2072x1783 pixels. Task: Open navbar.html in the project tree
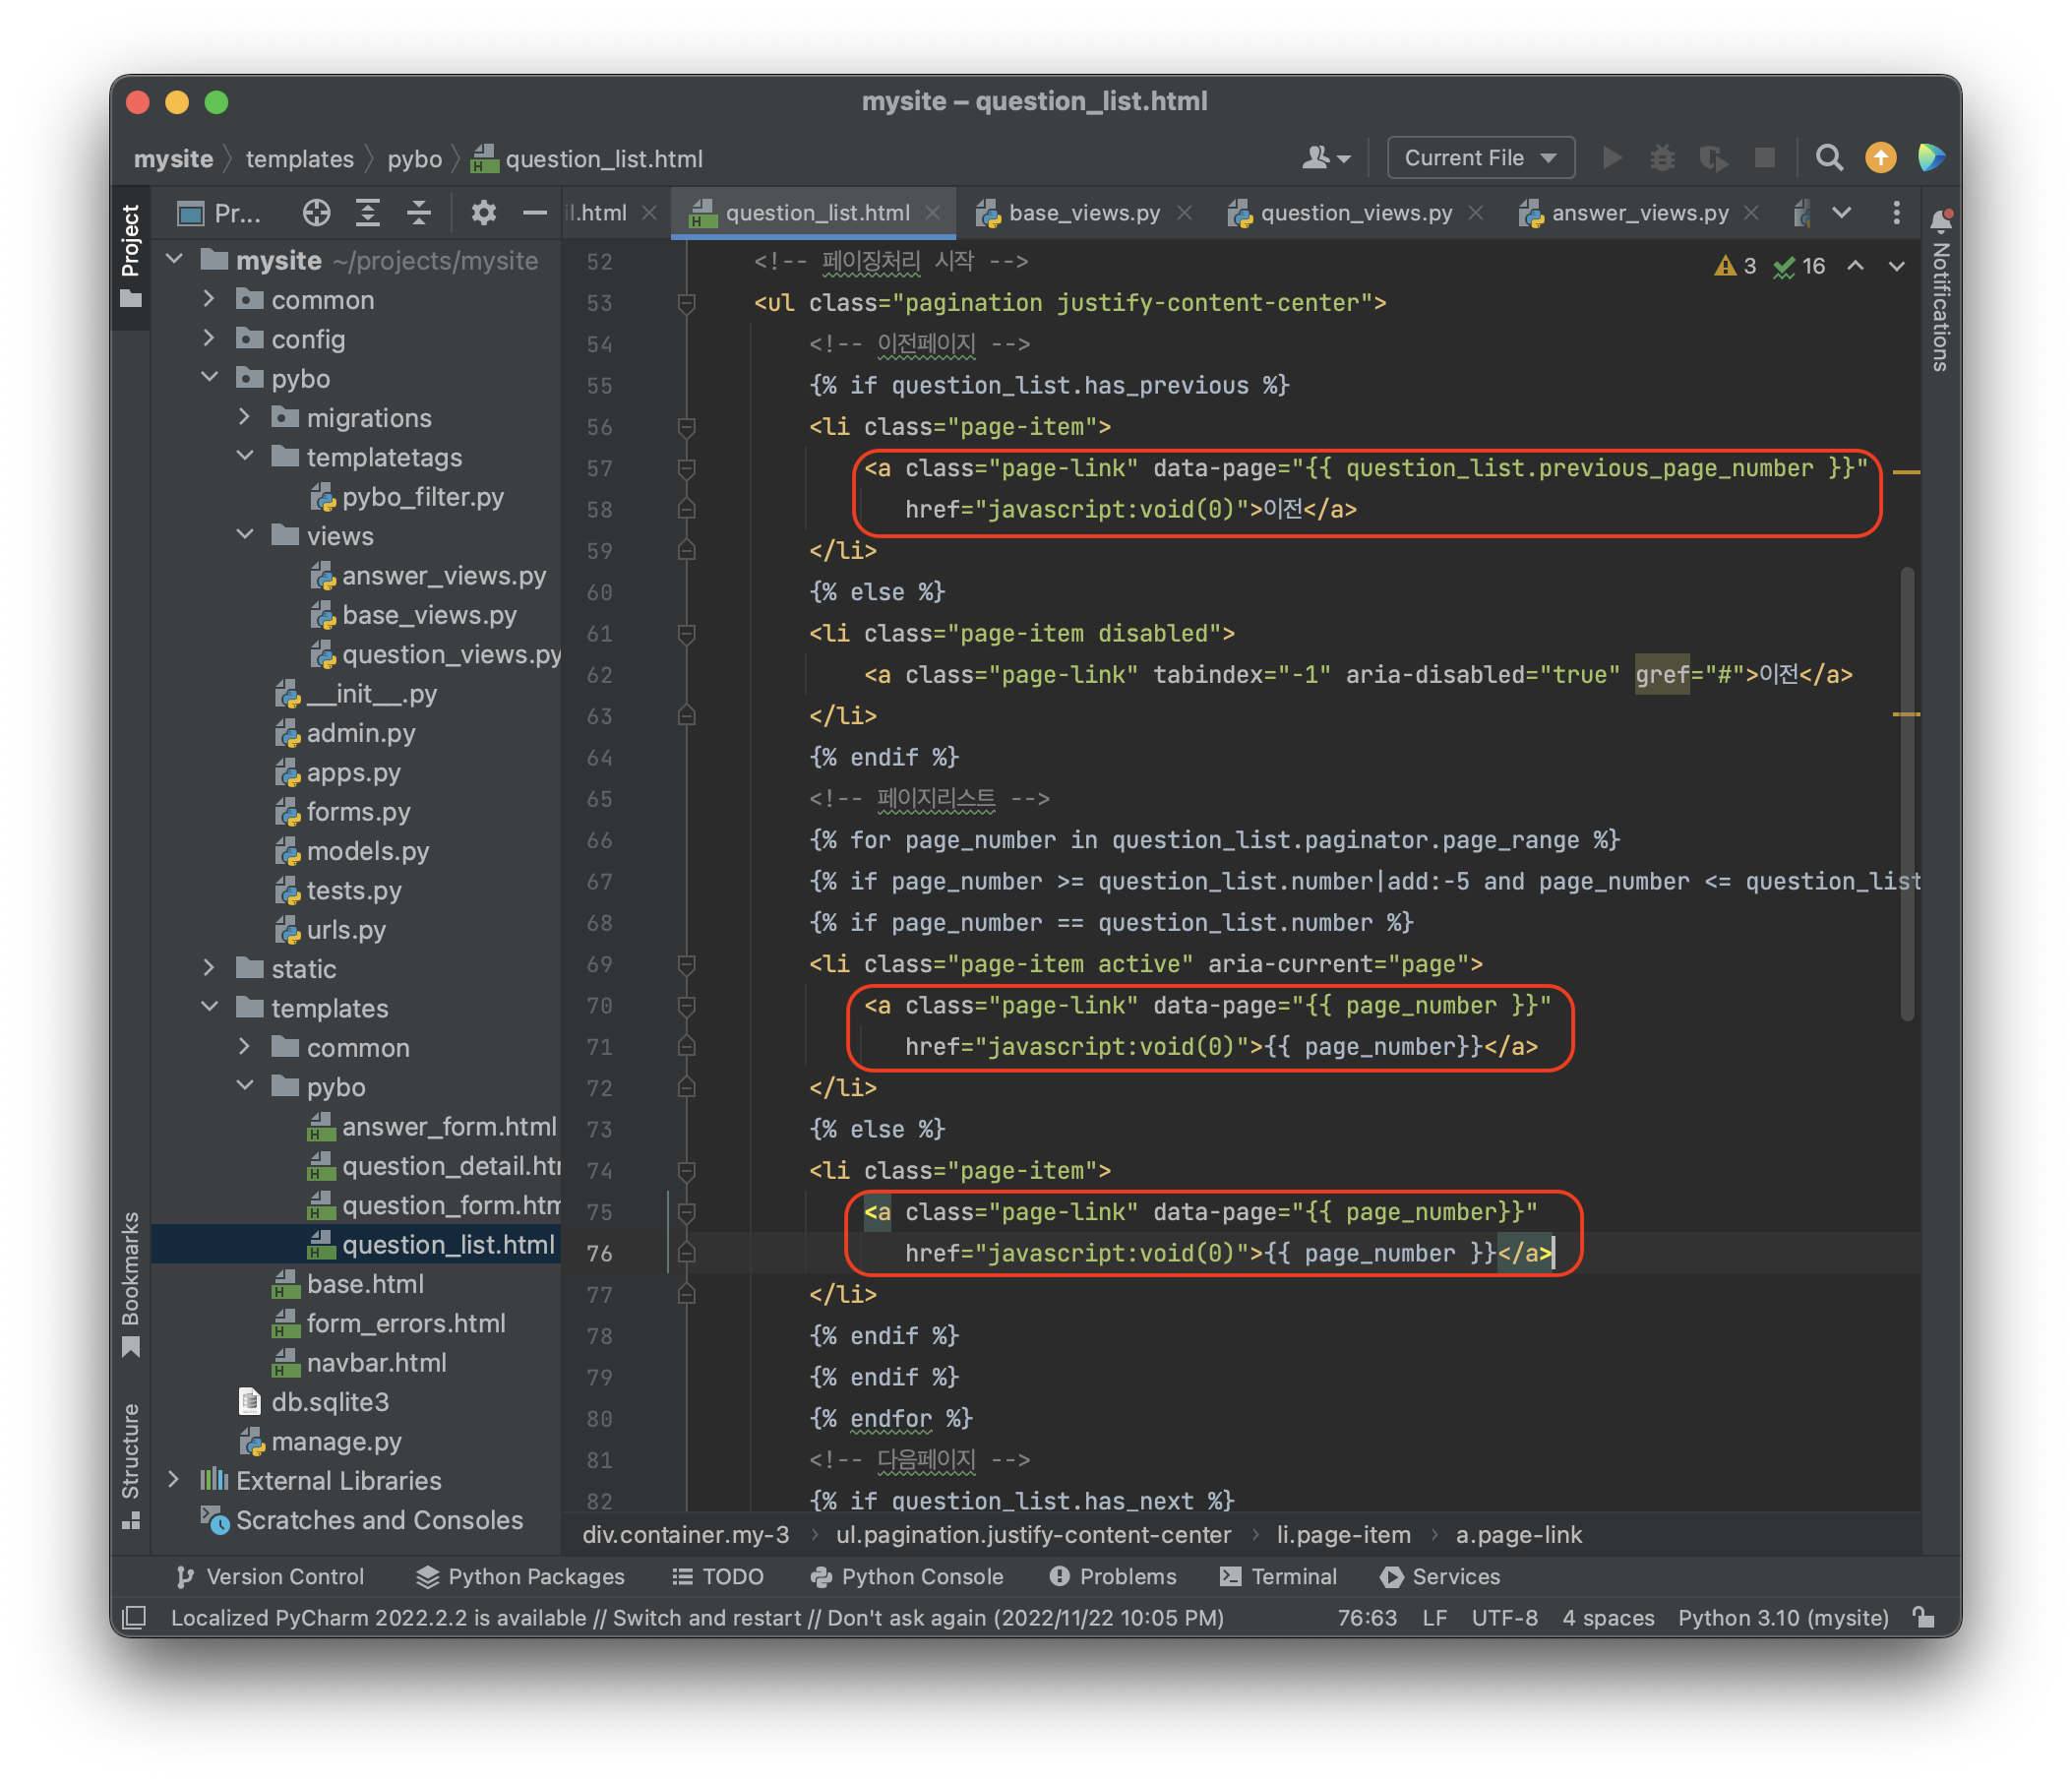[x=376, y=1362]
